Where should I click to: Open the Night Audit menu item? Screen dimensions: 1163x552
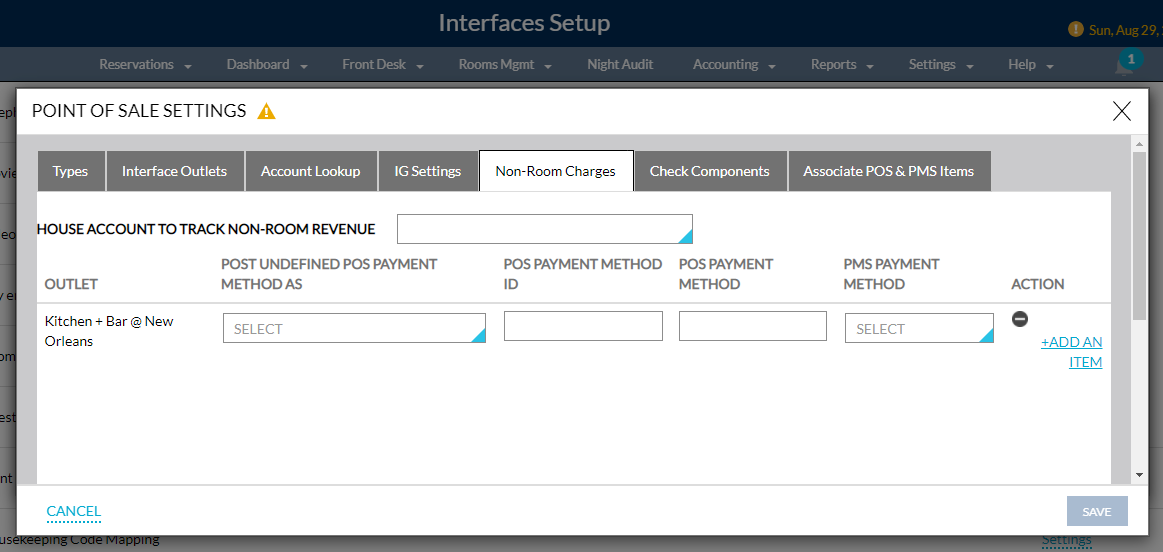coord(620,65)
